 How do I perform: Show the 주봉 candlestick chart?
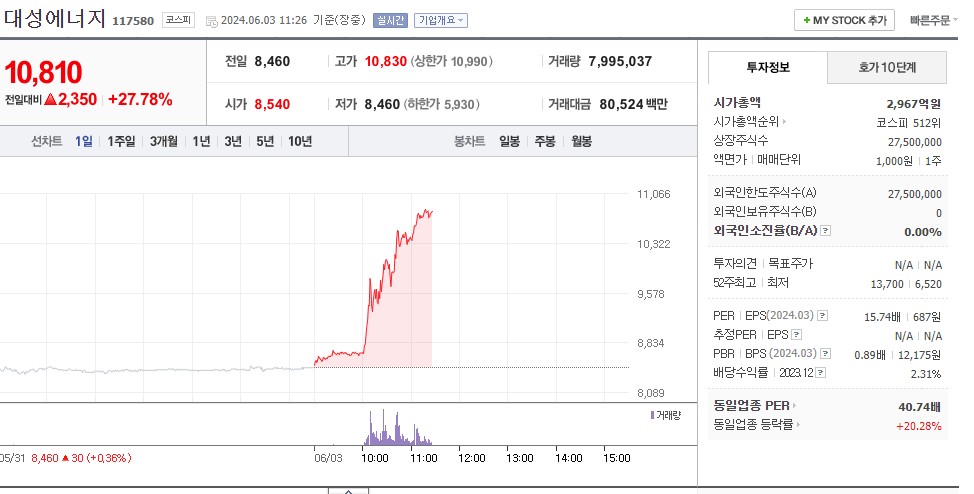click(x=545, y=142)
